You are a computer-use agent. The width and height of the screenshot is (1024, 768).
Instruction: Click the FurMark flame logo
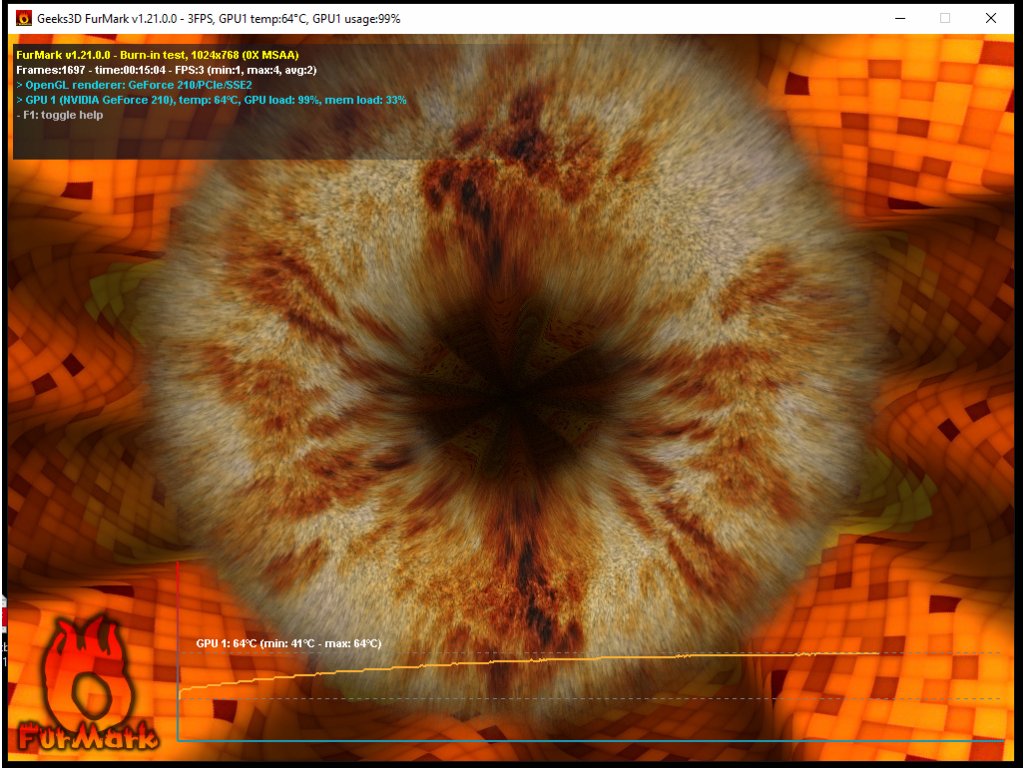coord(88,683)
